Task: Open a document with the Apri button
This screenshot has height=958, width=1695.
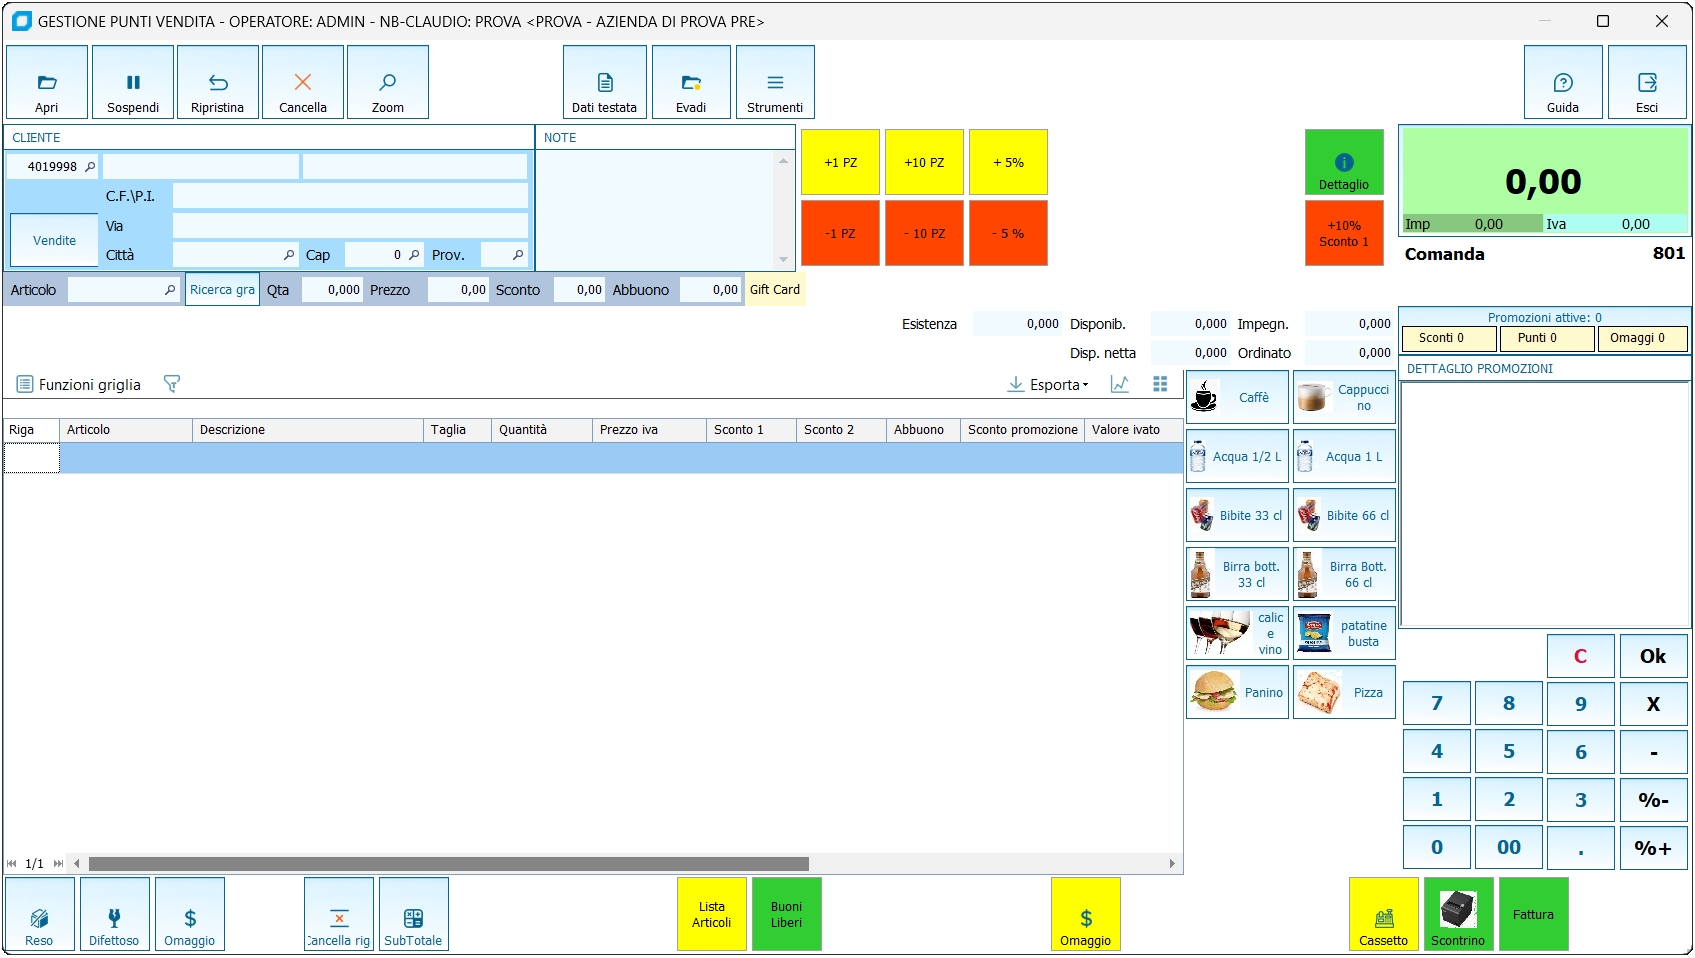Action: [x=47, y=82]
